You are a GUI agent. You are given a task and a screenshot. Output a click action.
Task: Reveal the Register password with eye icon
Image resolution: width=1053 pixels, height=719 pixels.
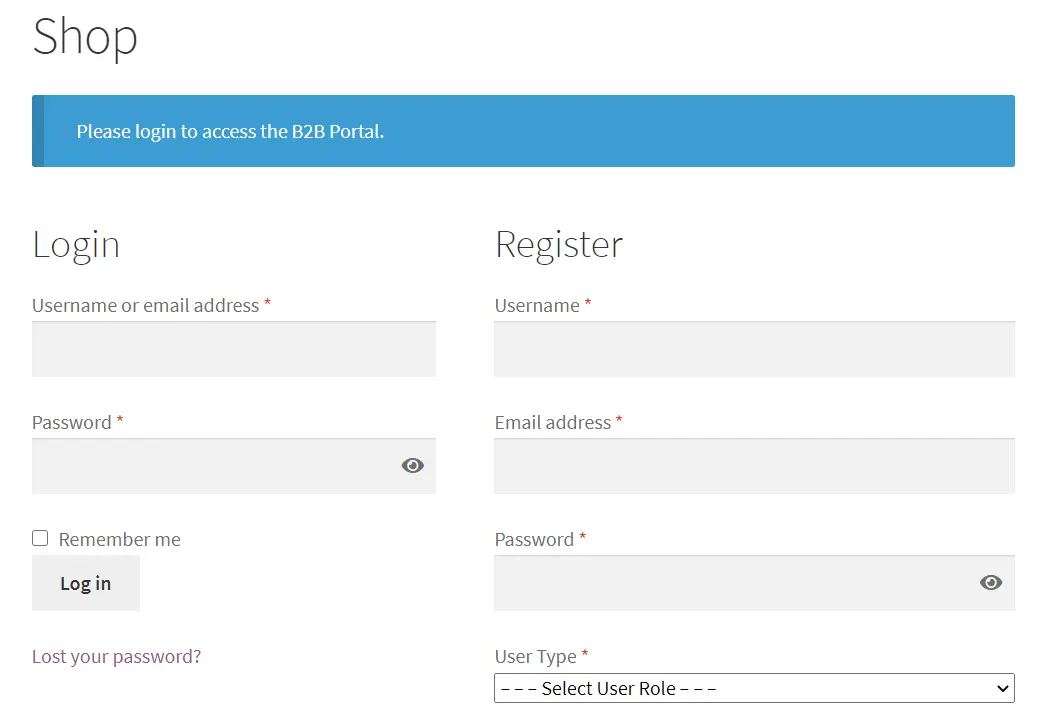tap(990, 583)
